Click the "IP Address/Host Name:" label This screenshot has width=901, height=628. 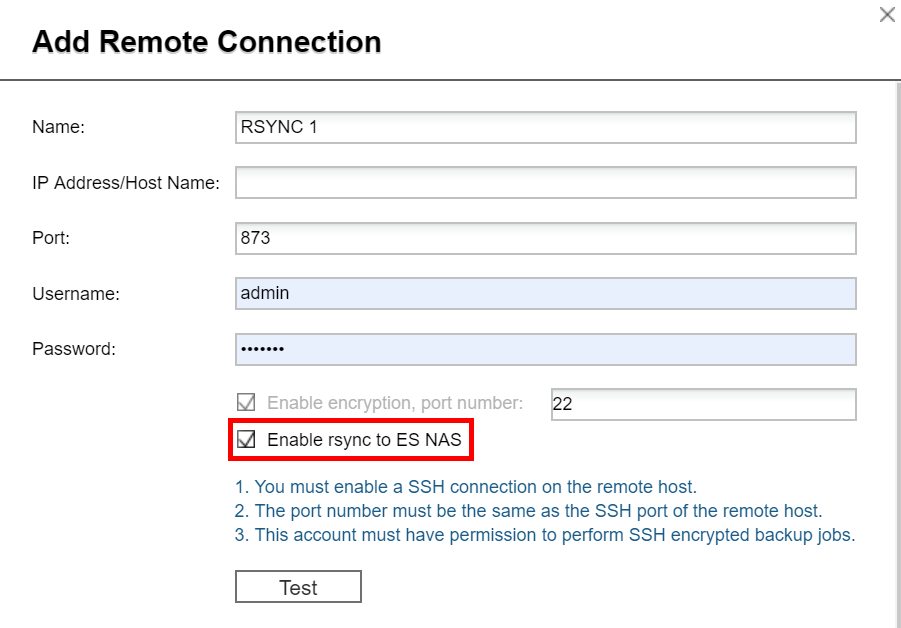point(126,183)
